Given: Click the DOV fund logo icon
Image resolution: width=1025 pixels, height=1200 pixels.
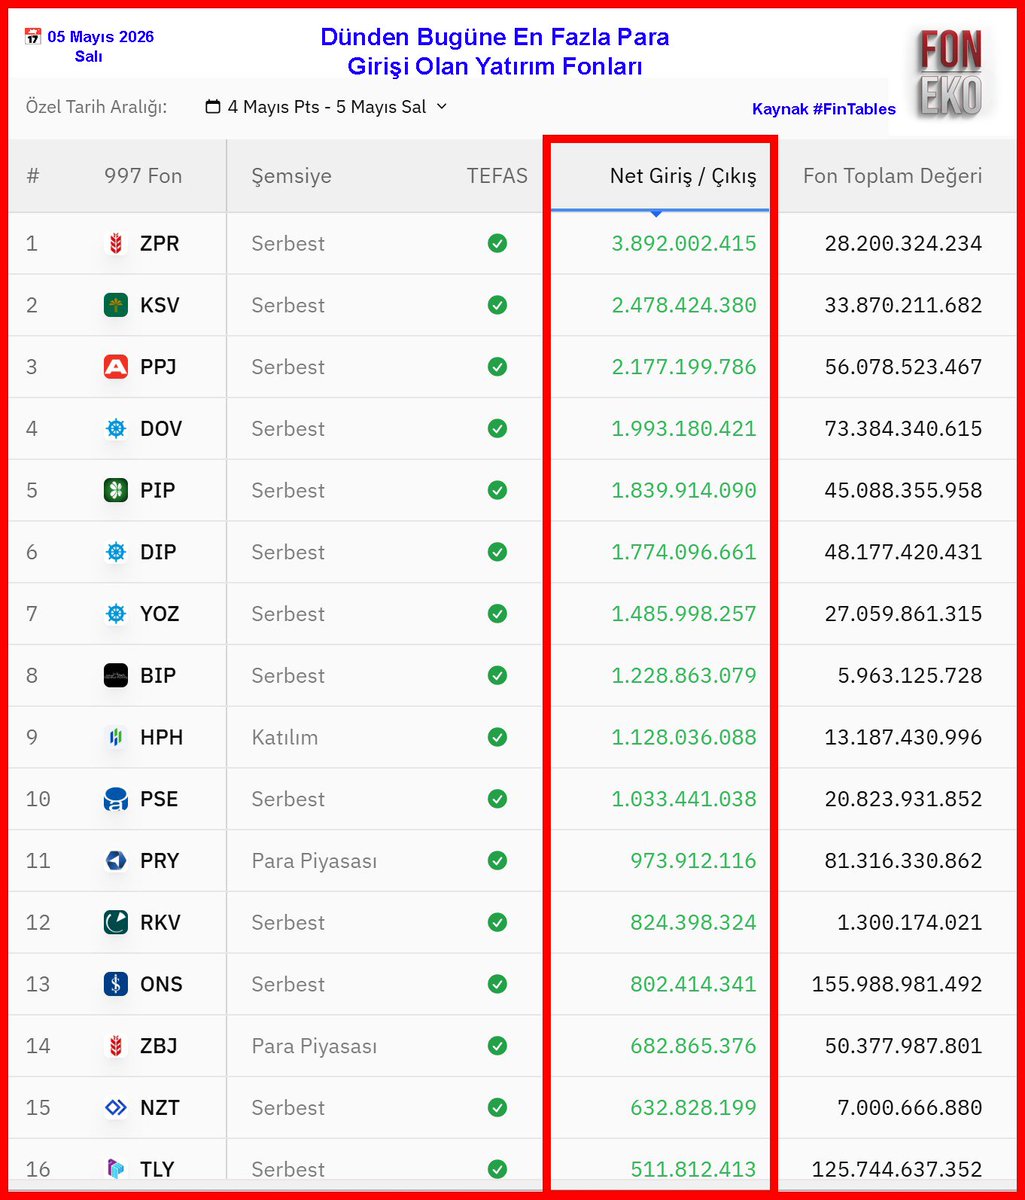Looking at the screenshot, I should (116, 428).
